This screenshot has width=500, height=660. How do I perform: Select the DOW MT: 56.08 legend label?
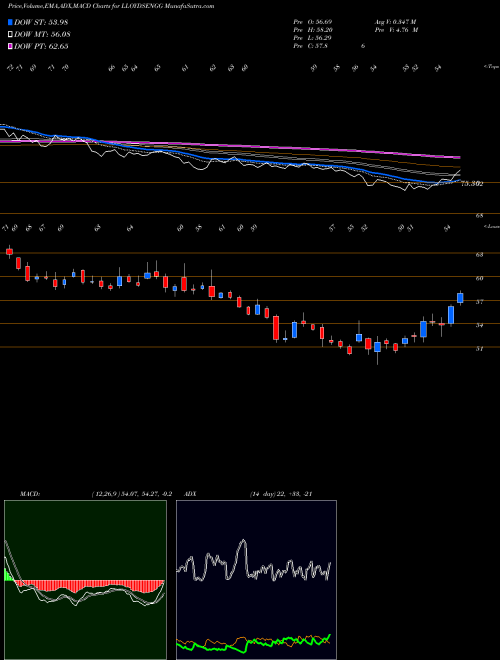(x=42, y=34)
